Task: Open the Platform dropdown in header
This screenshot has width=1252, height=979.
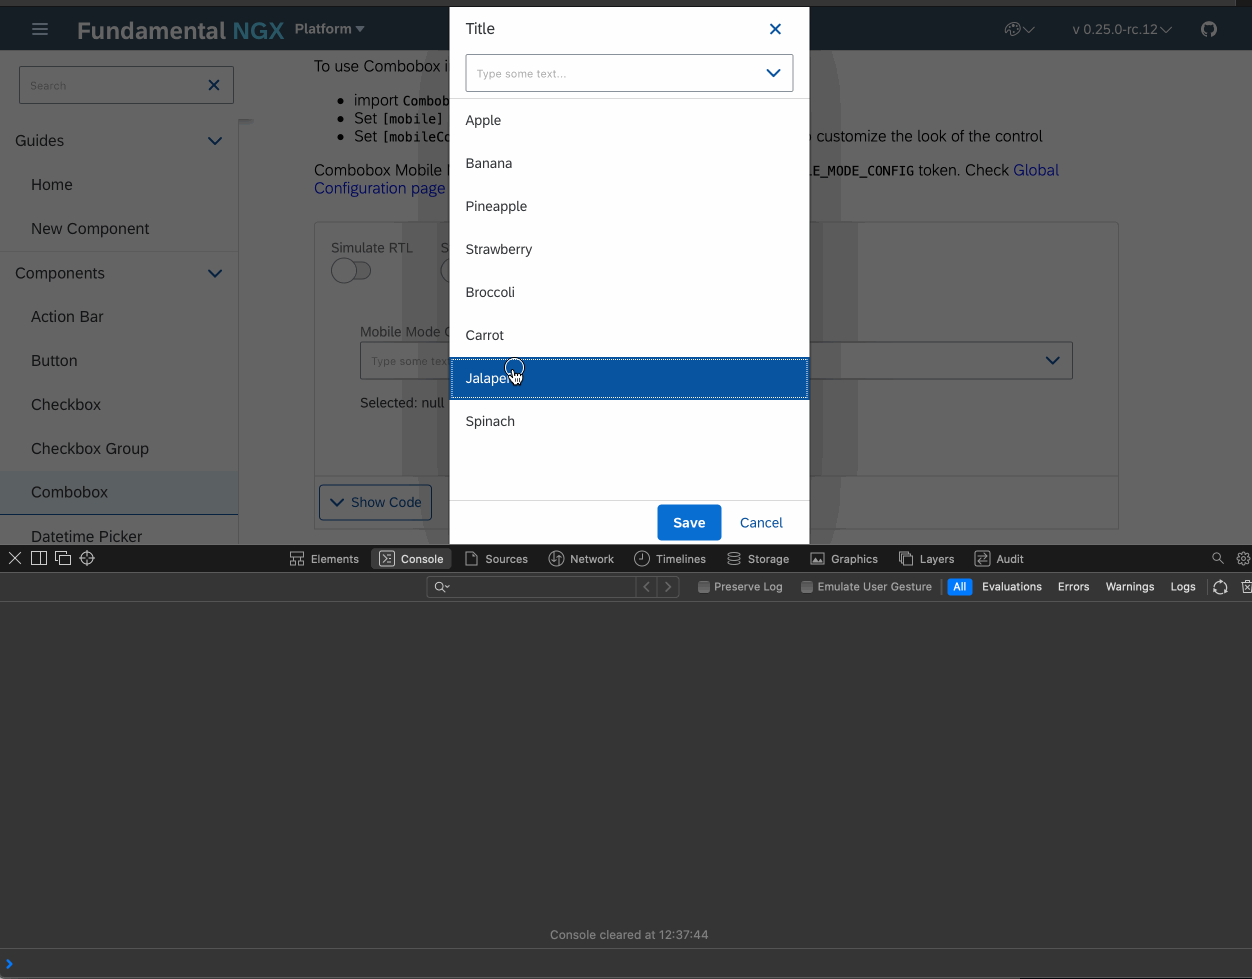Action: pos(330,29)
